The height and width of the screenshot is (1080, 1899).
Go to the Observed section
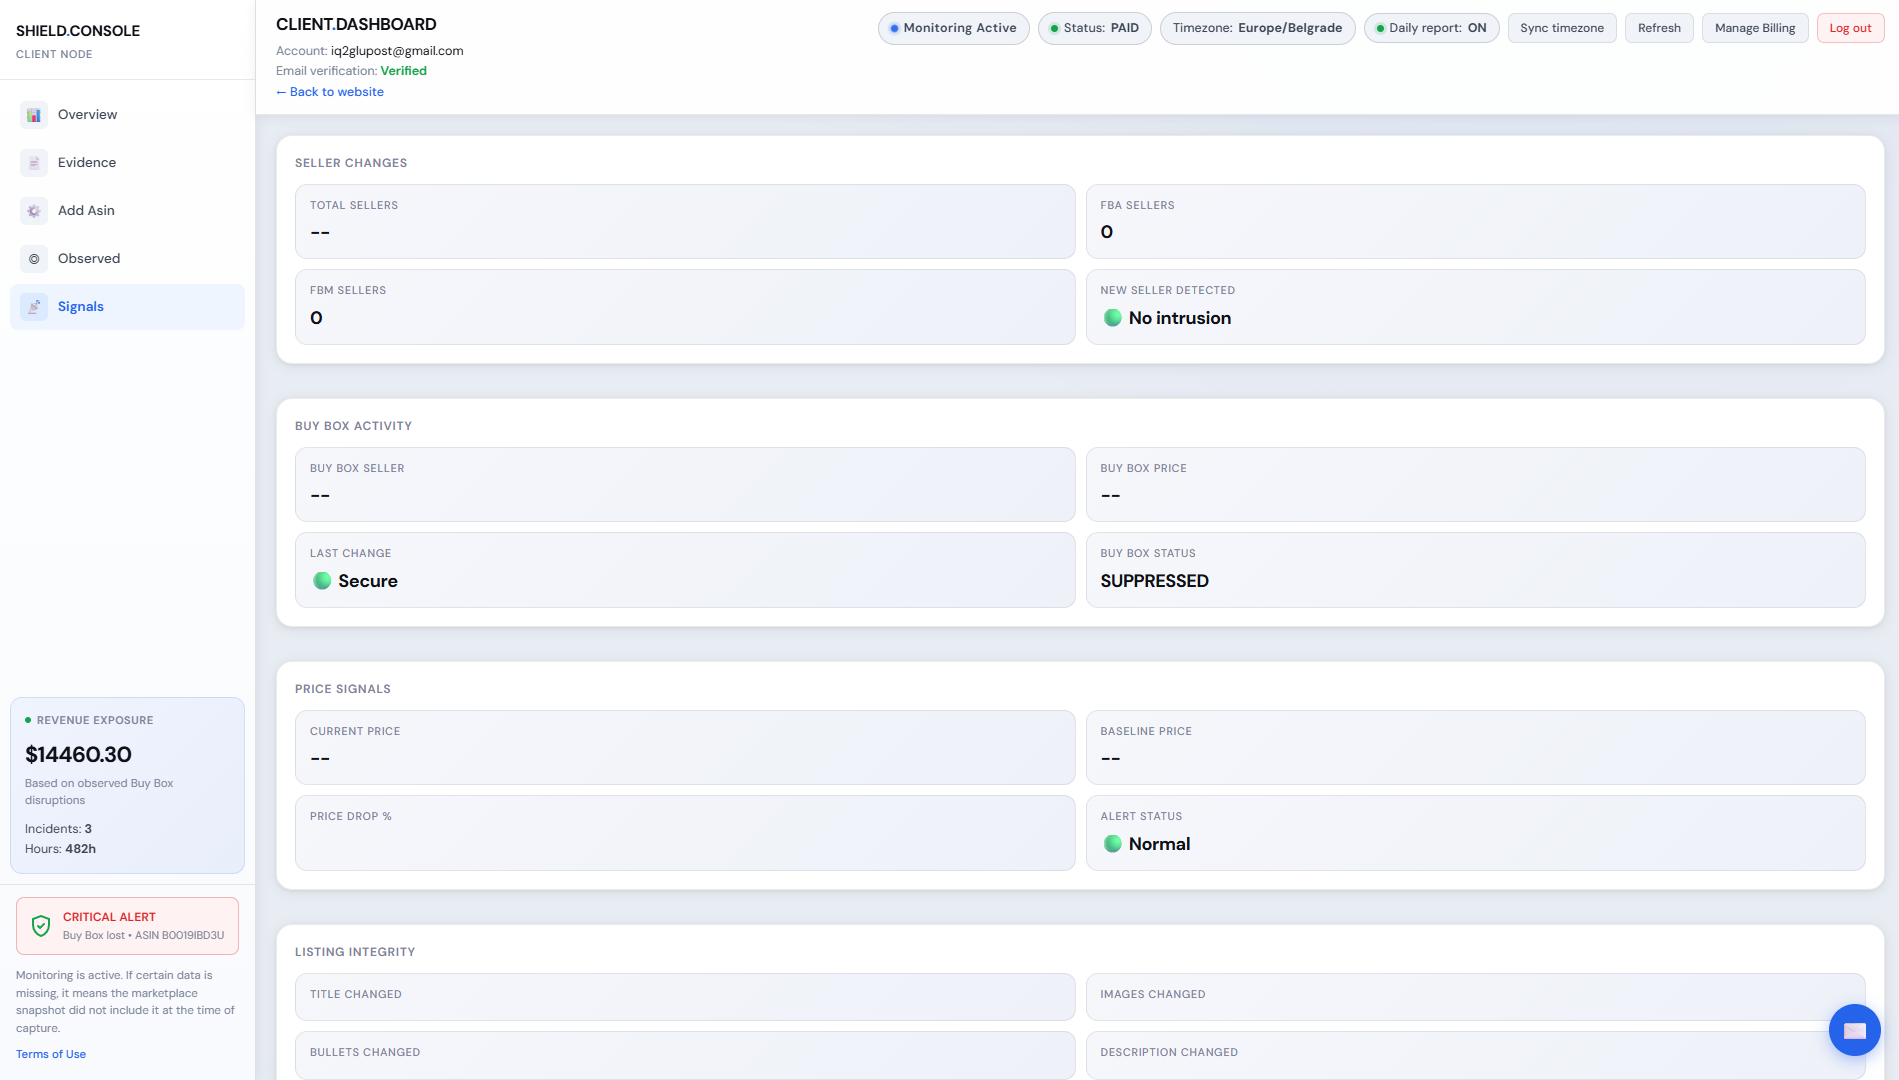pos(89,259)
